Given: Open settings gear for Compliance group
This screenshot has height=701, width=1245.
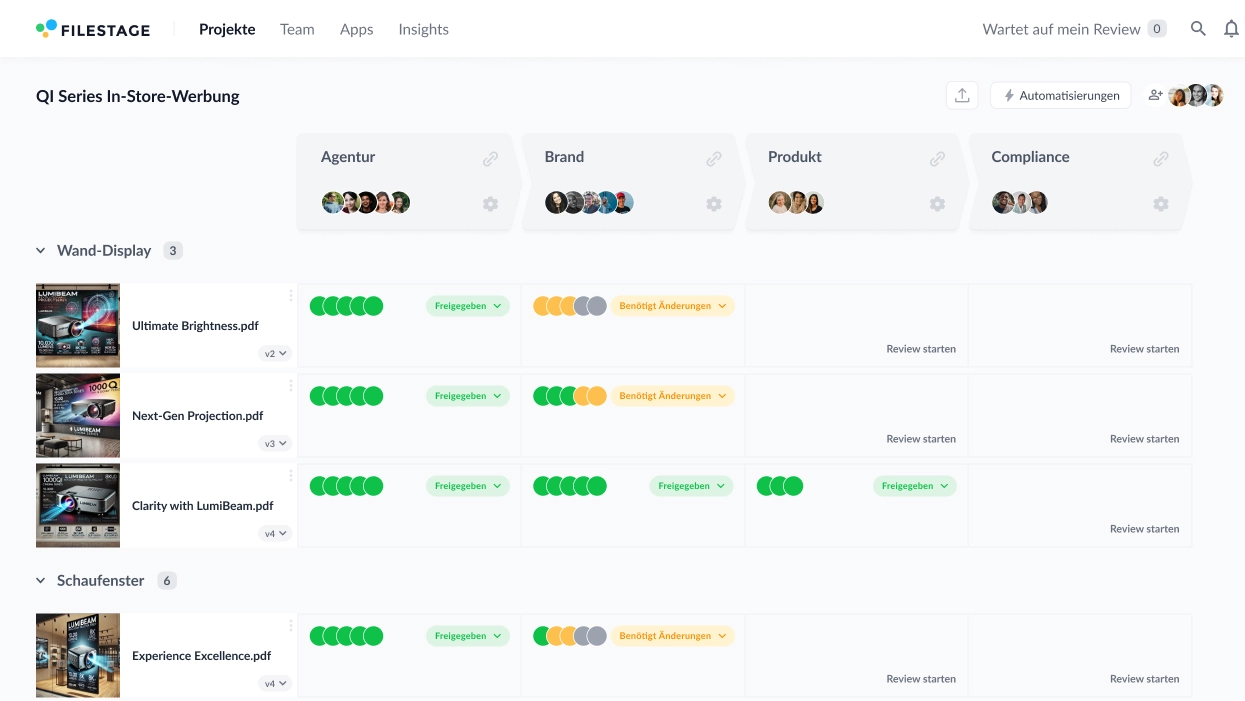Looking at the screenshot, I should coord(1160,204).
